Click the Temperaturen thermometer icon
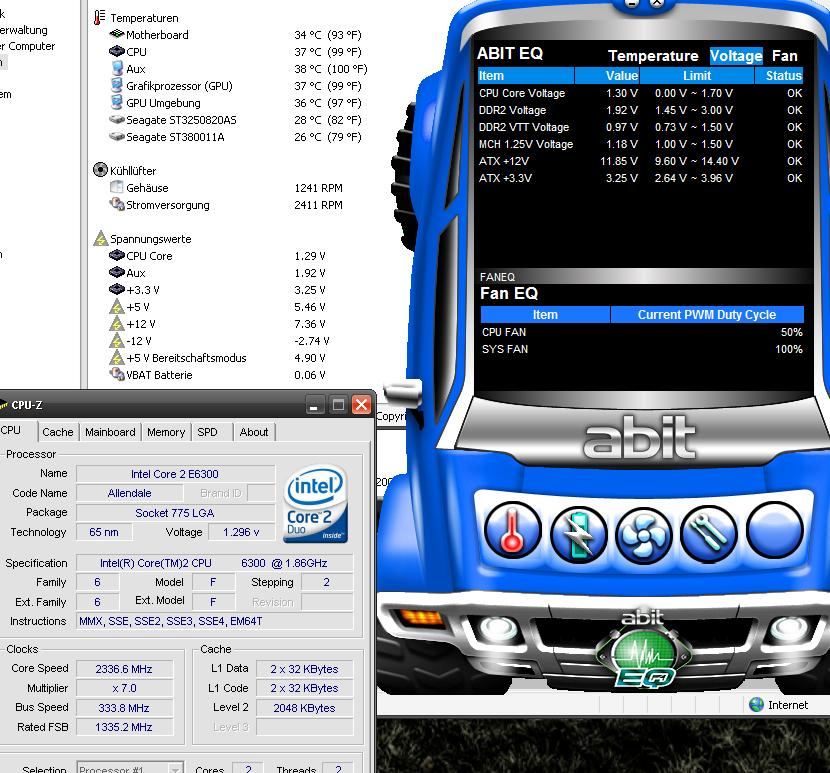This screenshot has width=830, height=773. (99, 17)
